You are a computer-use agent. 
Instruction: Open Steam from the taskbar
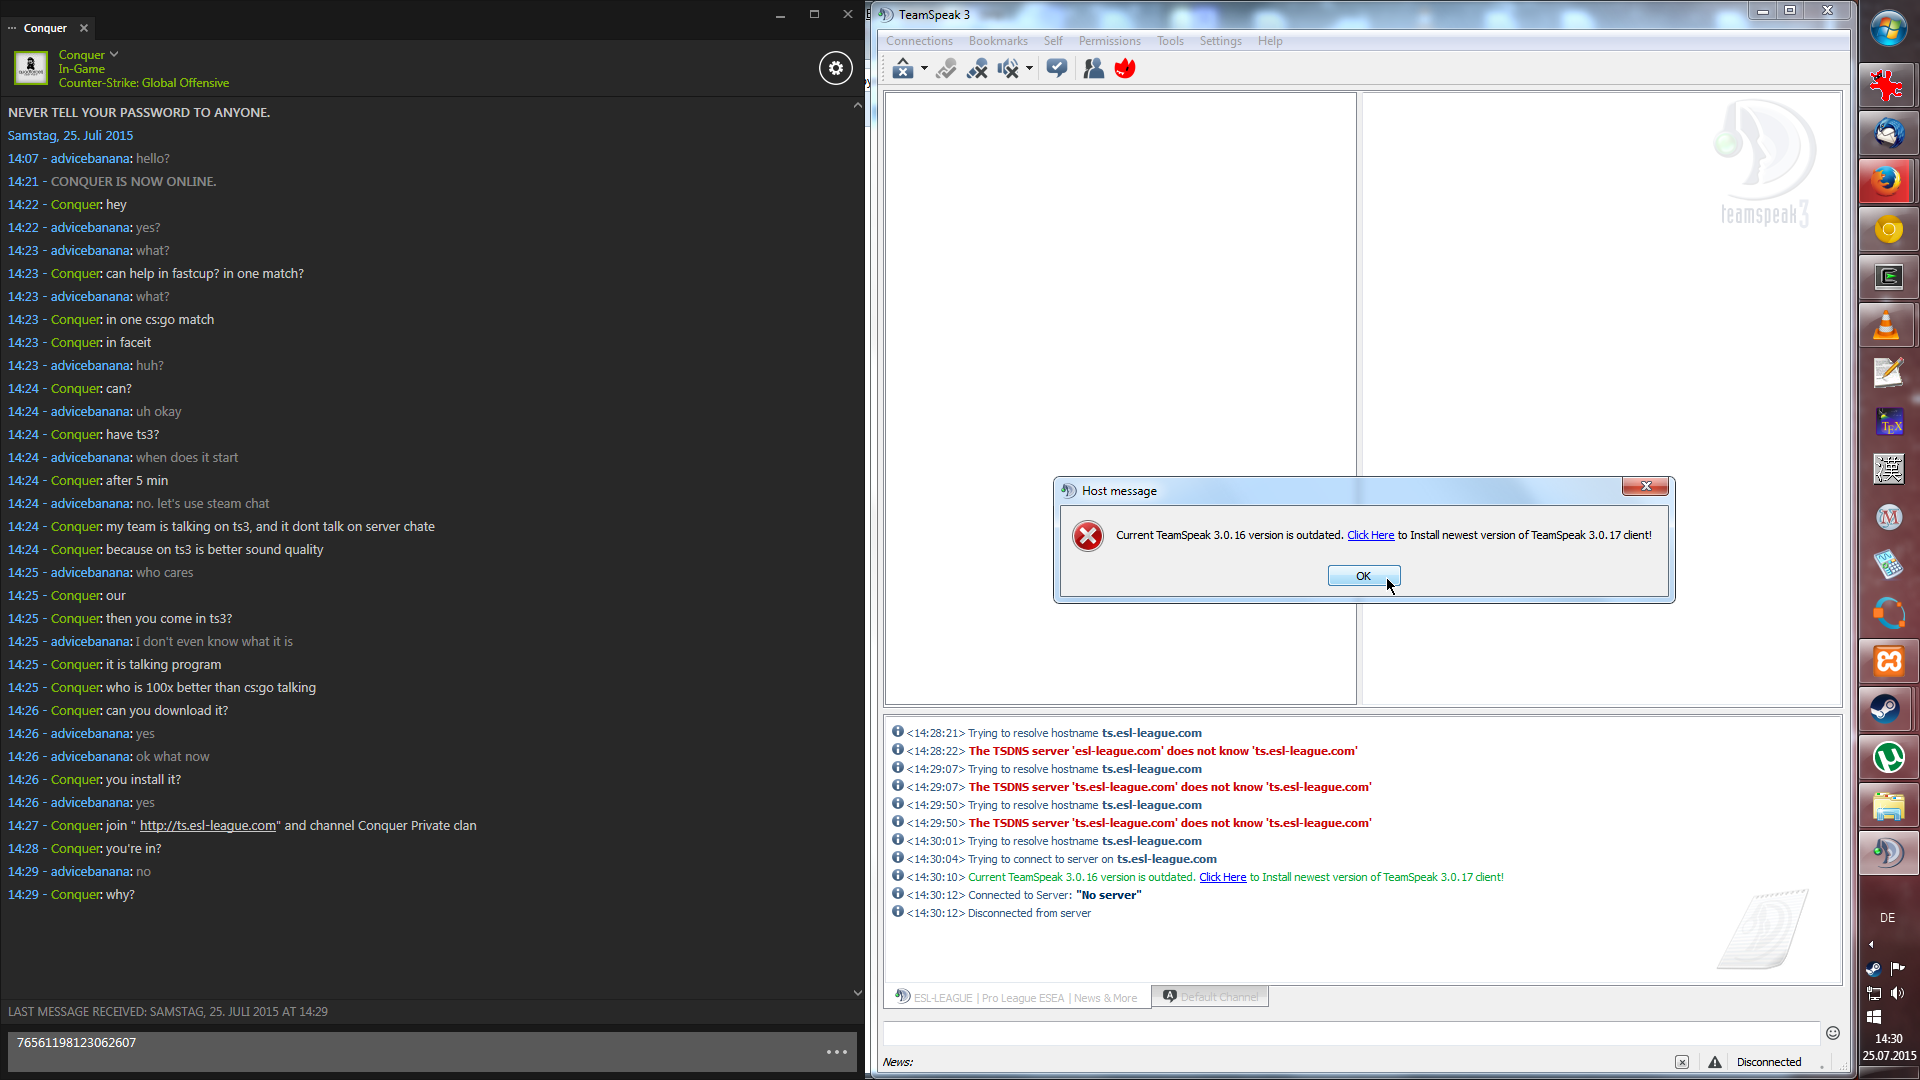click(x=1888, y=709)
